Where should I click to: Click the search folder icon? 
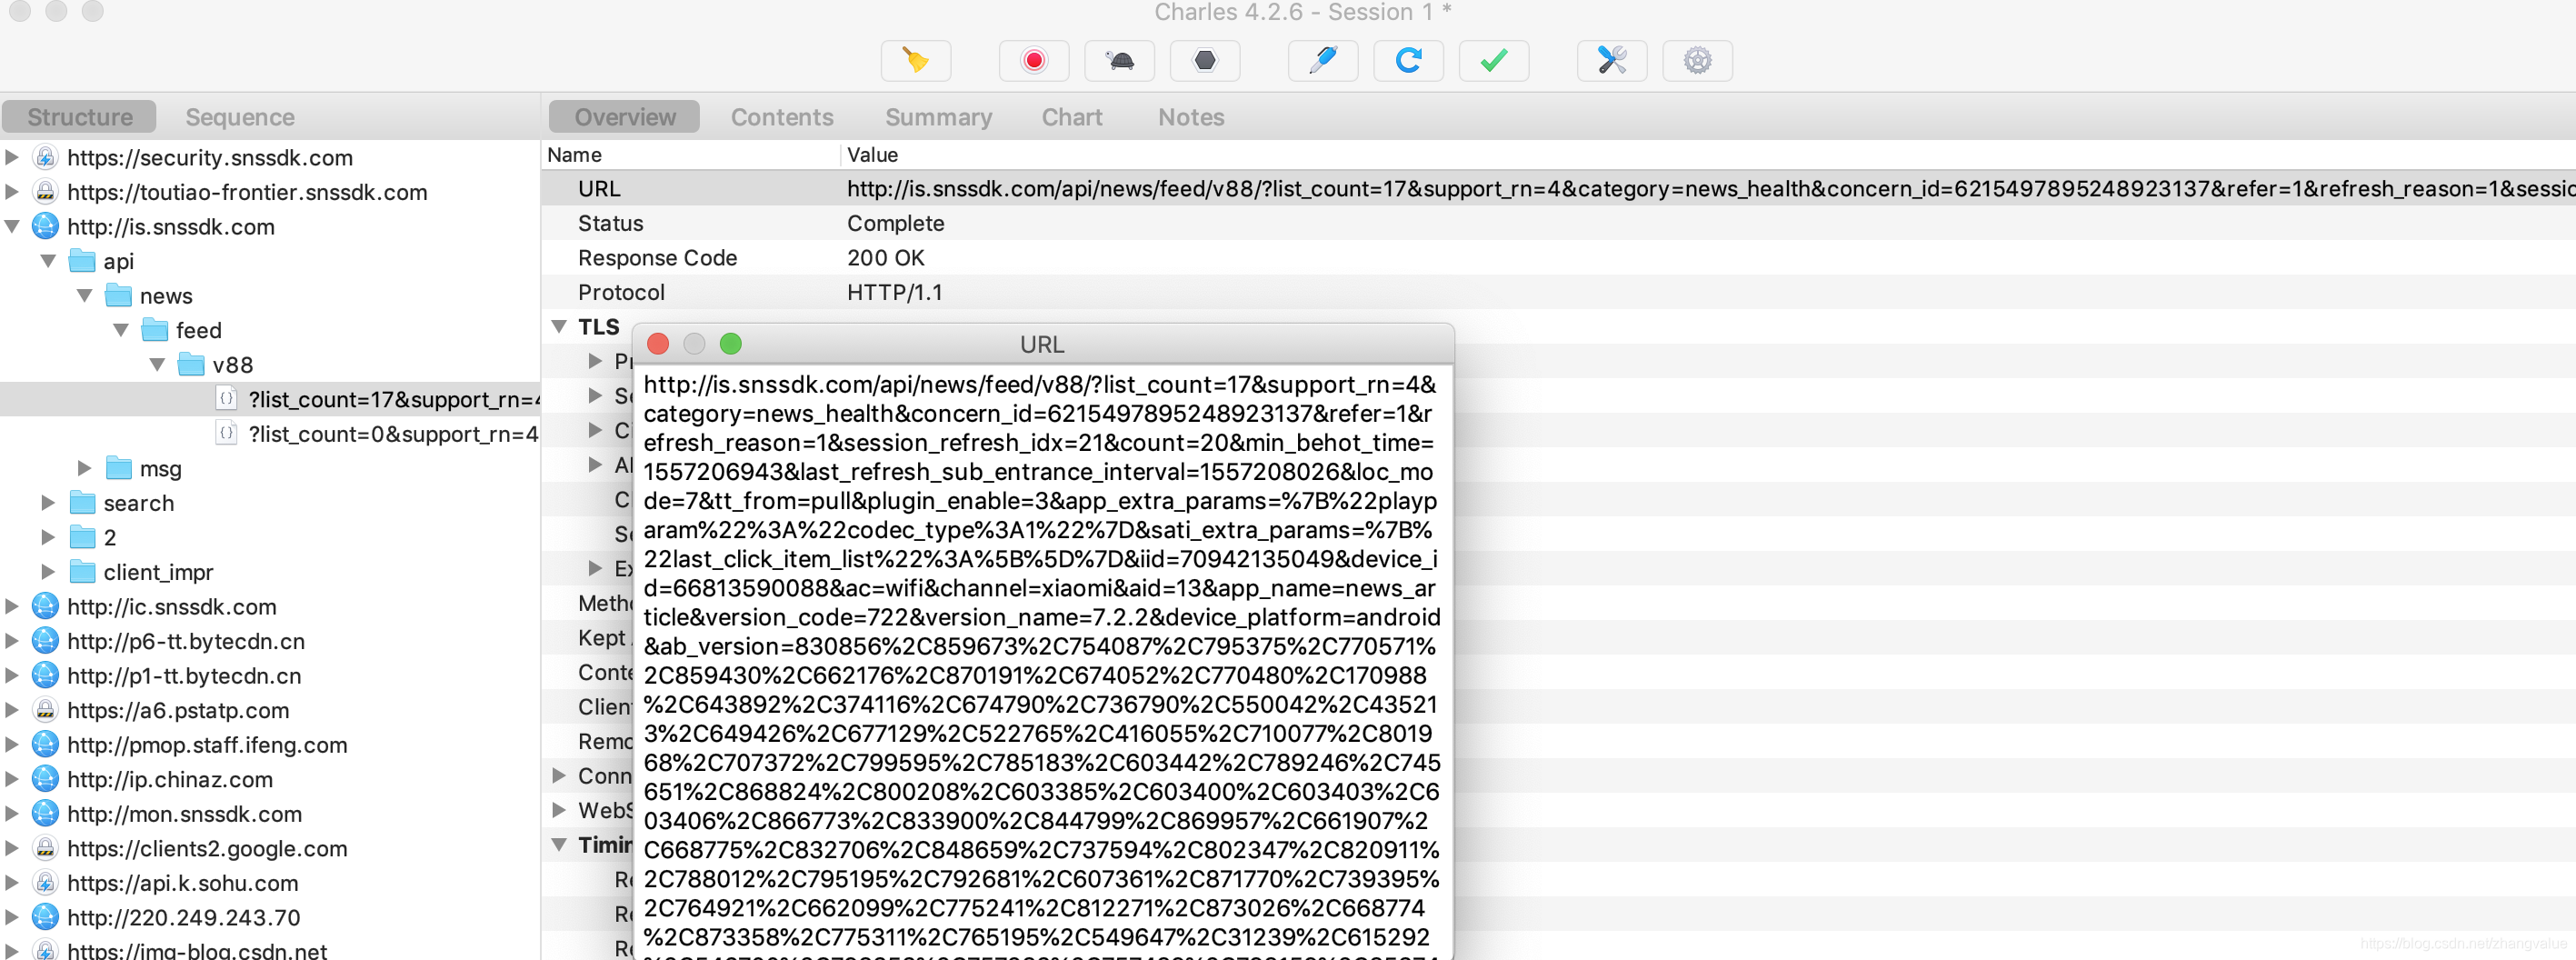(x=82, y=502)
